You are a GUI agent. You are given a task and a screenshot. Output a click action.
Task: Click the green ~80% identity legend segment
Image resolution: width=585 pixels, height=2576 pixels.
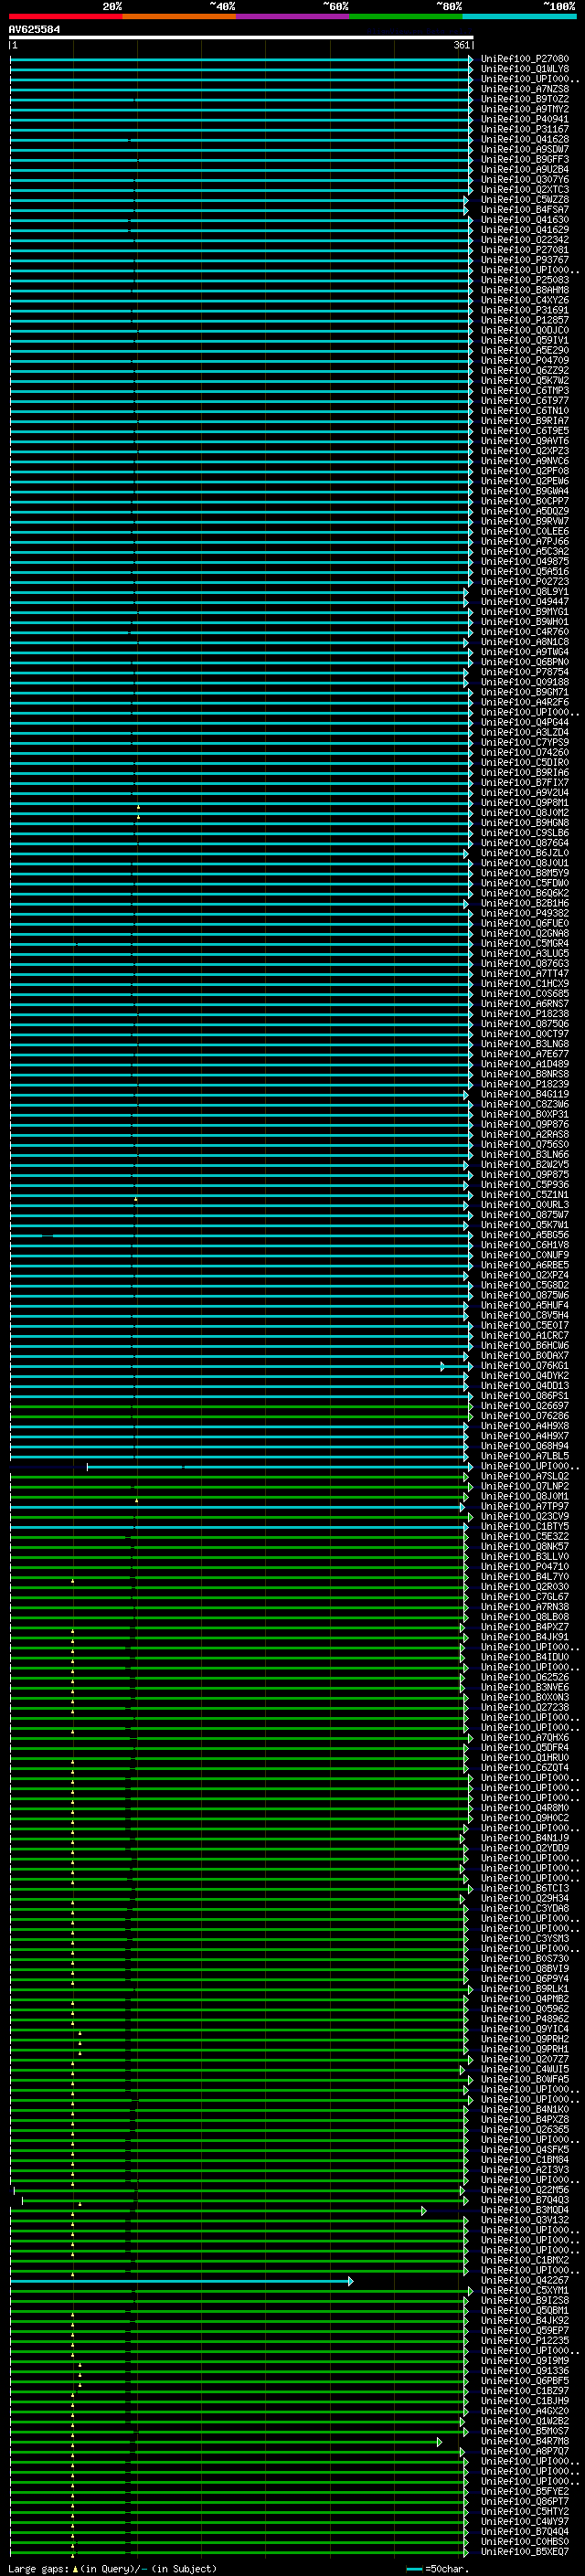tap(406, 16)
